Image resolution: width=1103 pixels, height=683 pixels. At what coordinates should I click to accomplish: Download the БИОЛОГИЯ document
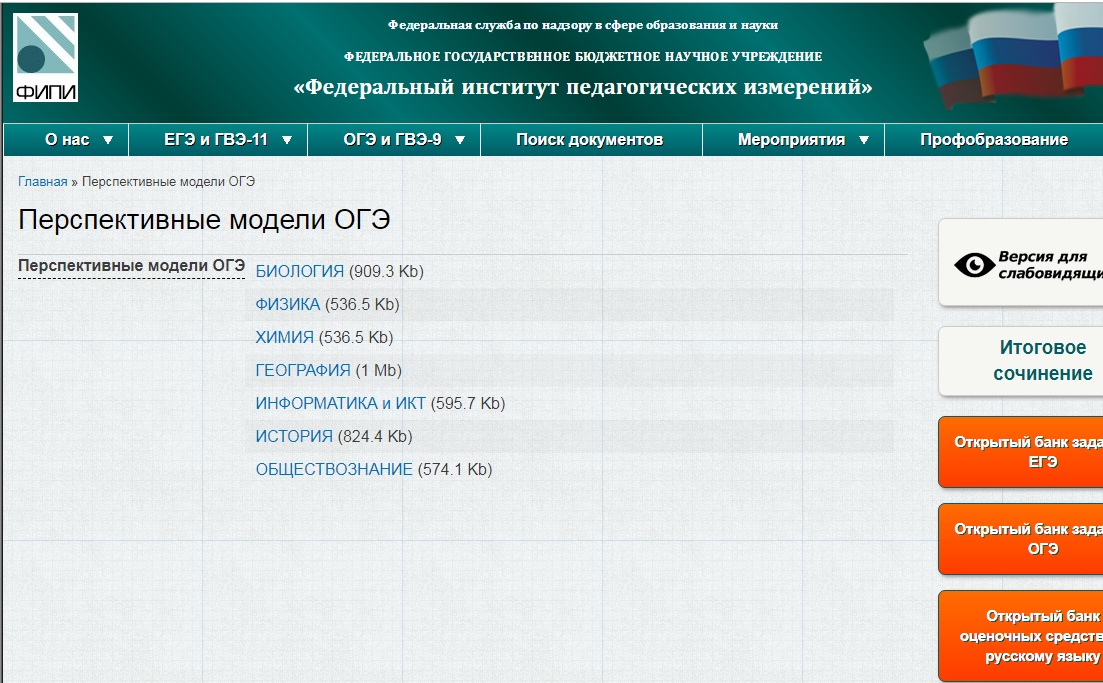coord(300,272)
